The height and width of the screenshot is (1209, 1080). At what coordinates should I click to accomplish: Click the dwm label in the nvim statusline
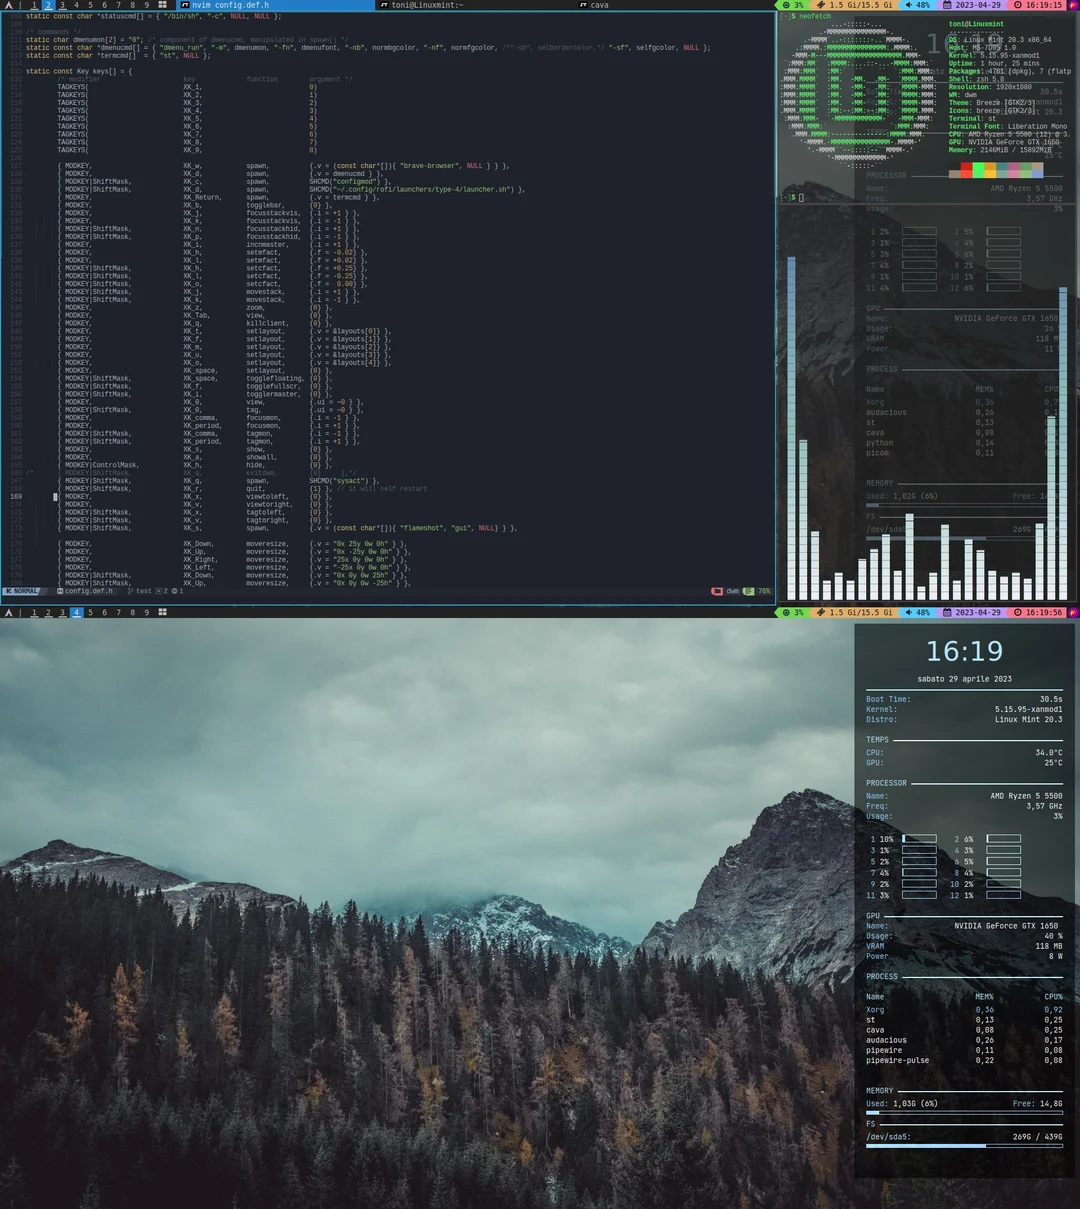tap(732, 591)
